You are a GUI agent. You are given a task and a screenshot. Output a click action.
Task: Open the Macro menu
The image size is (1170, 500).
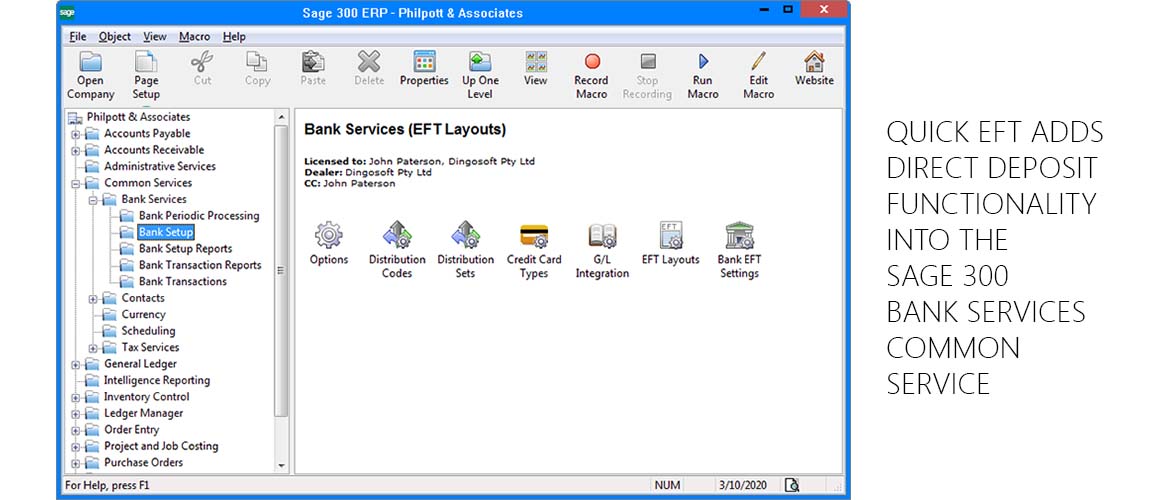pyautogui.click(x=195, y=37)
